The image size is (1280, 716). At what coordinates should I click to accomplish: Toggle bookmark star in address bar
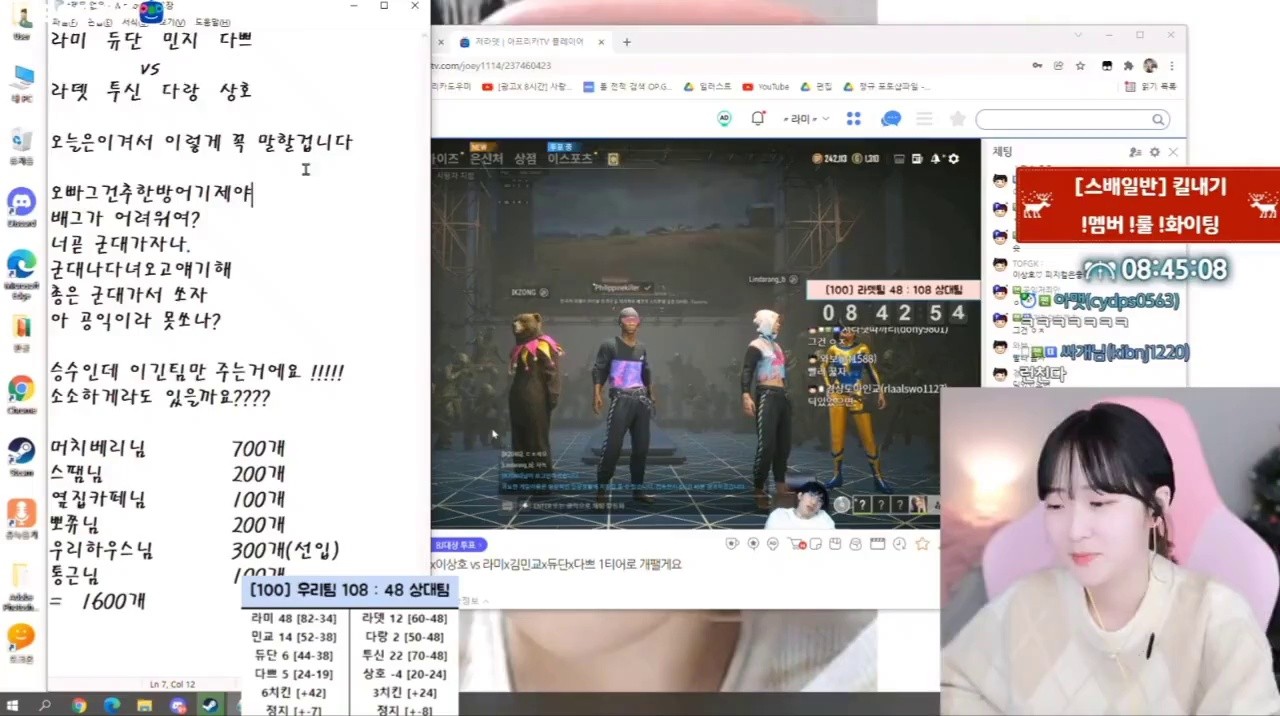1080,66
